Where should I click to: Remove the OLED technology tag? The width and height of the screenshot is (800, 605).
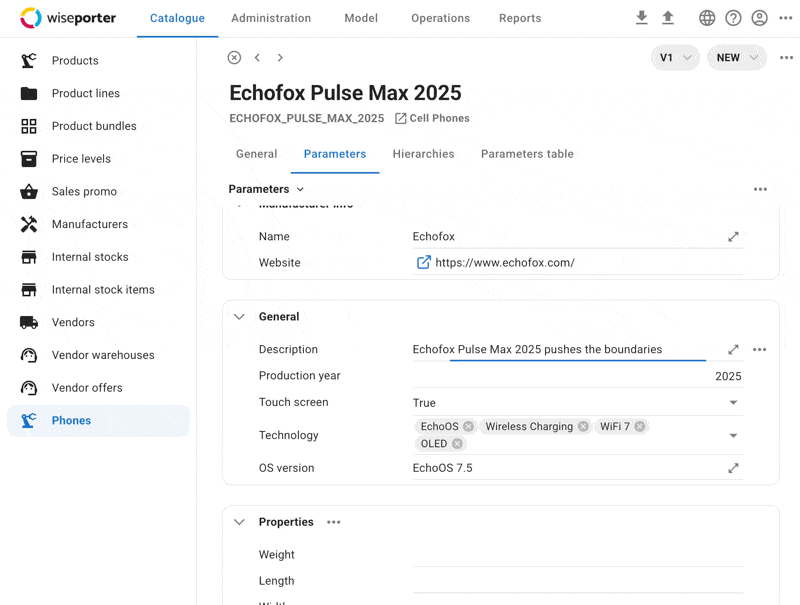[457, 444]
